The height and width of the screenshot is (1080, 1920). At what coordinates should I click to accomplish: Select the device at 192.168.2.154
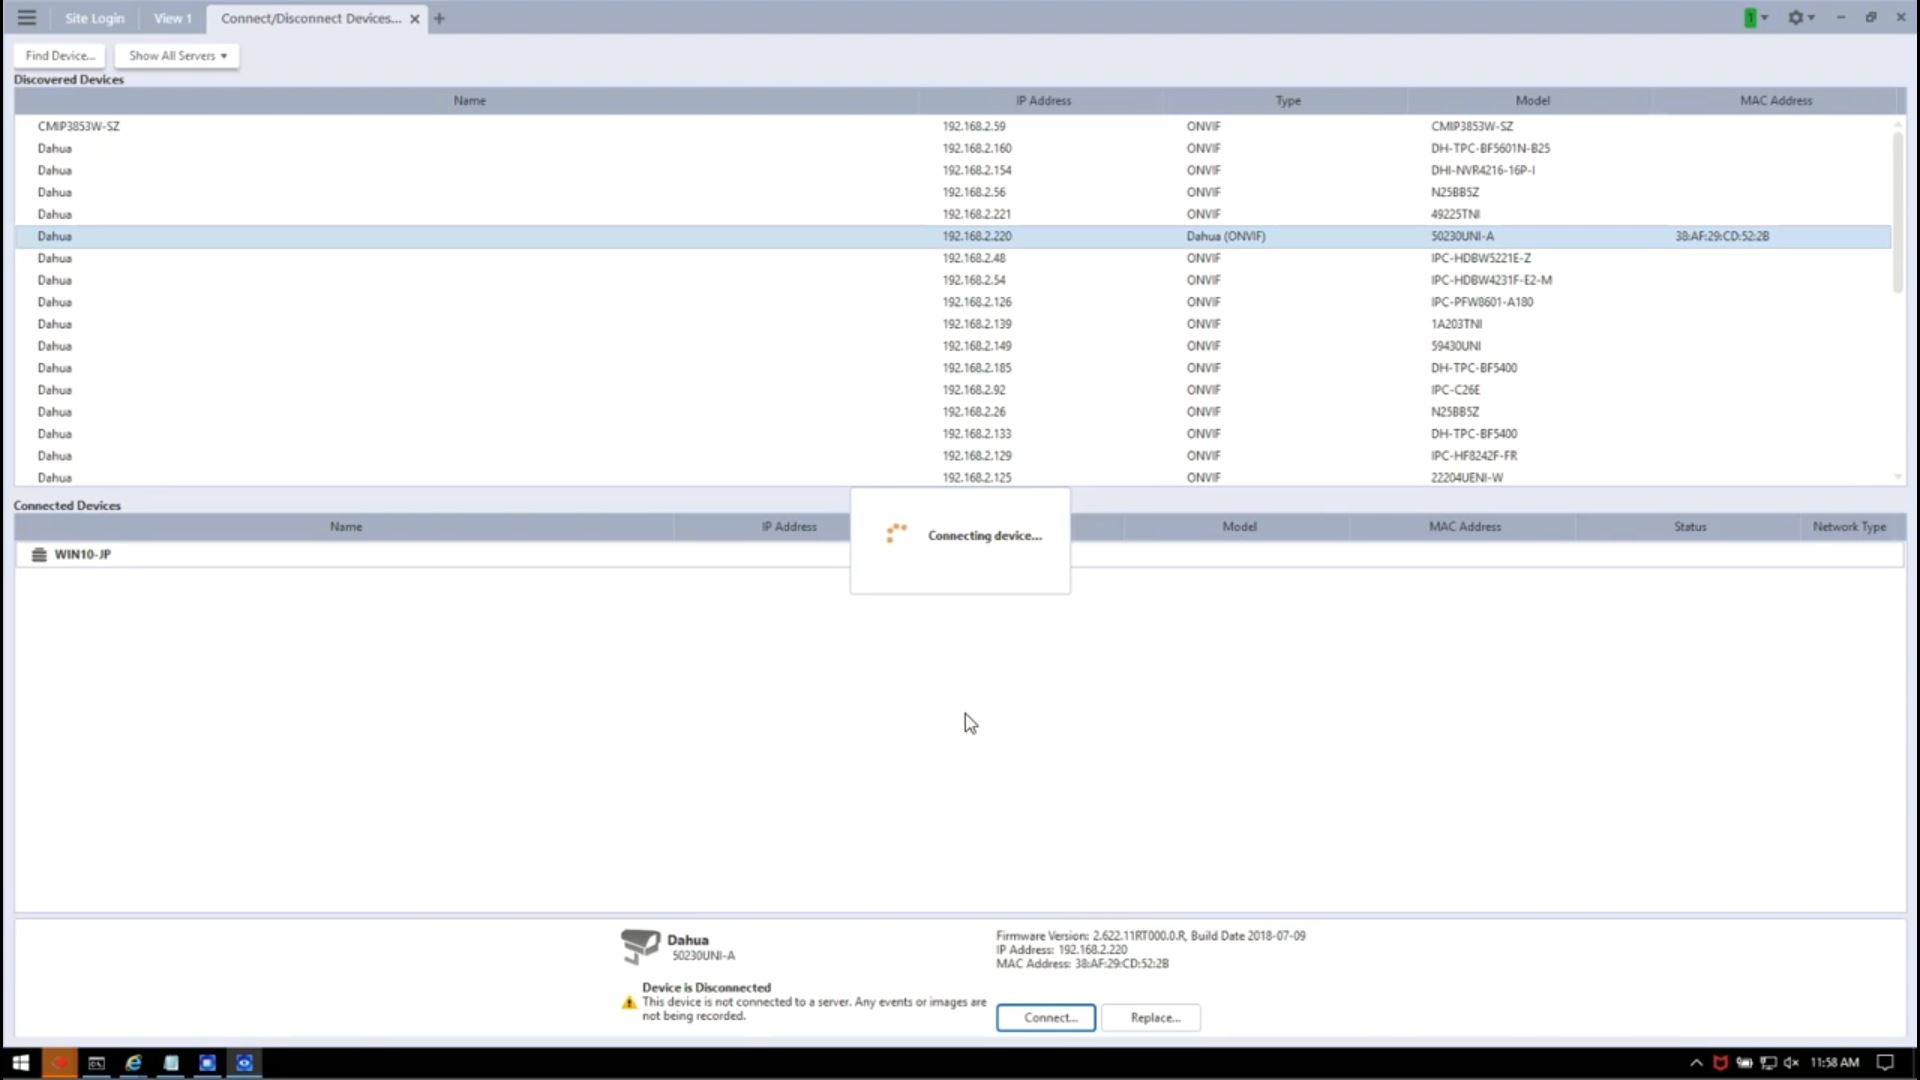(x=976, y=171)
